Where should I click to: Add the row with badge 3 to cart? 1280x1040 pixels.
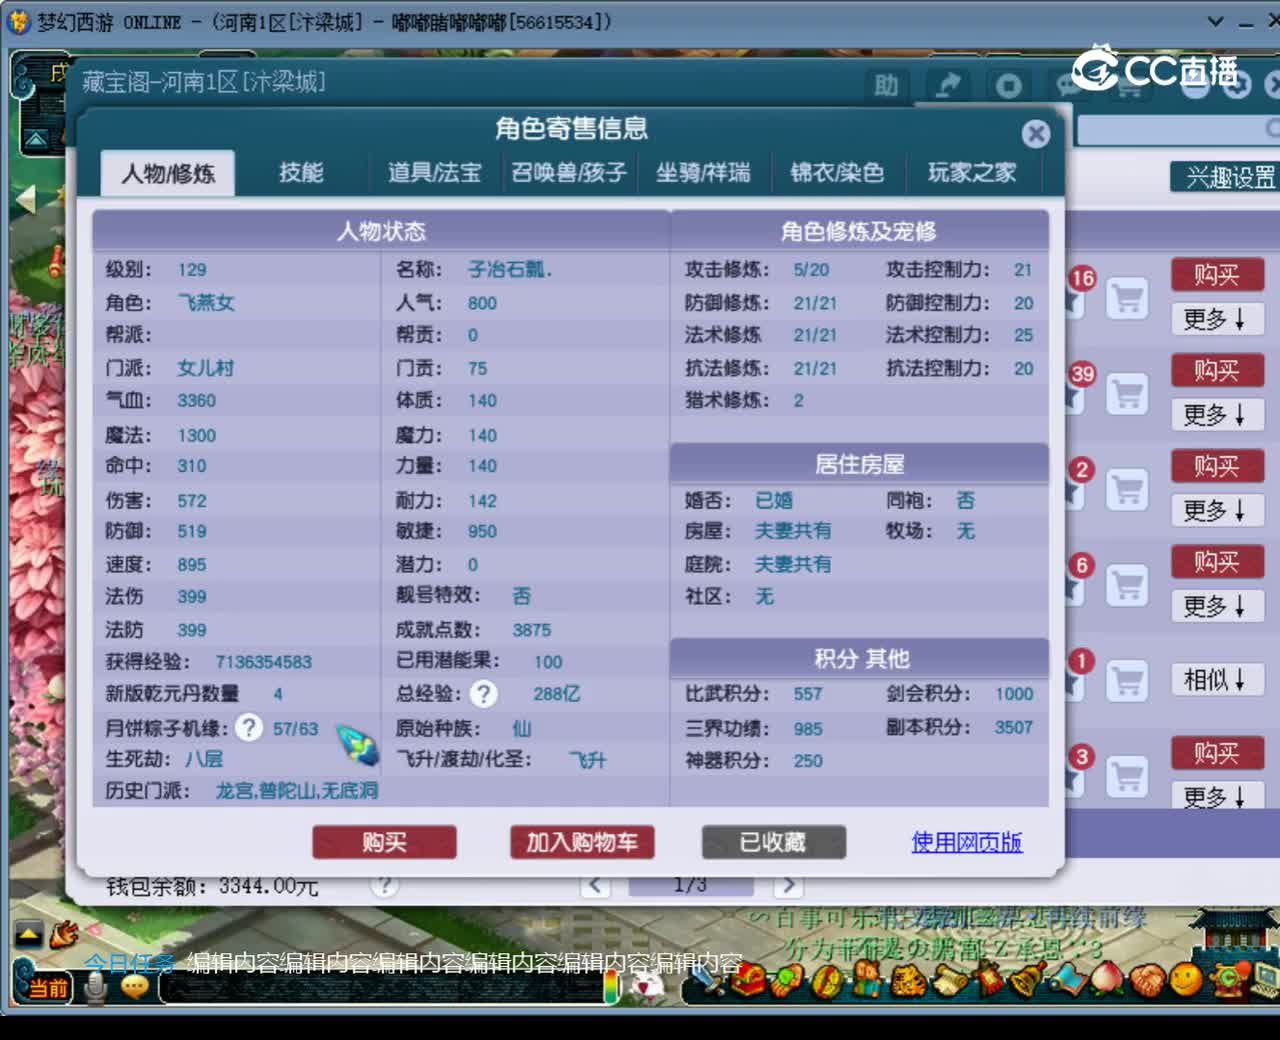(x=1127, y=777)
